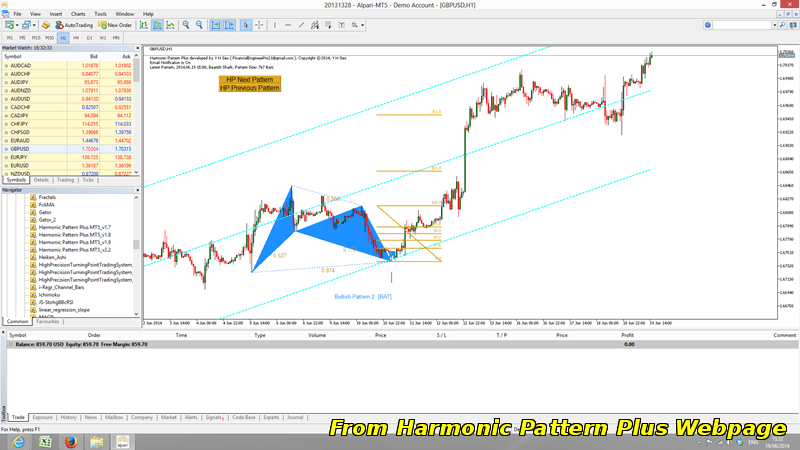The image size is (800, 450).
Task: Click the toolbar search input field
Action: pos(742,25)
